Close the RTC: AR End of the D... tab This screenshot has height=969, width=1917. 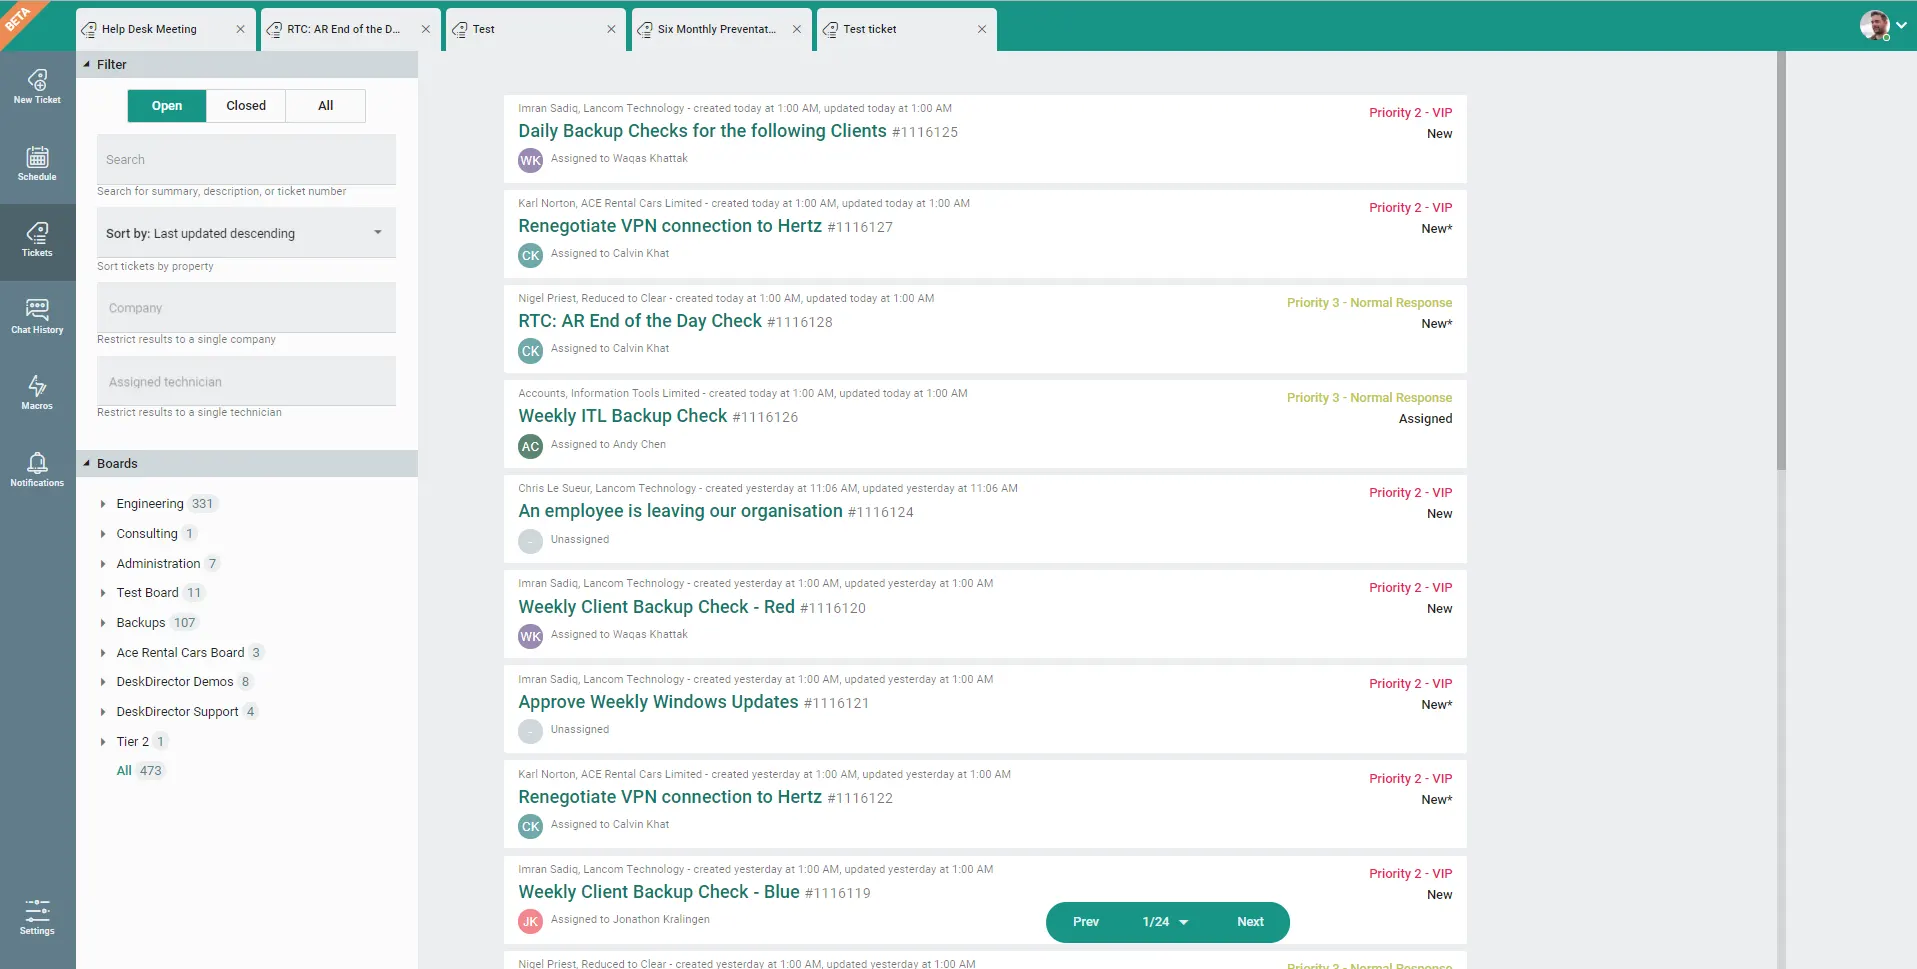click(426, 29)
